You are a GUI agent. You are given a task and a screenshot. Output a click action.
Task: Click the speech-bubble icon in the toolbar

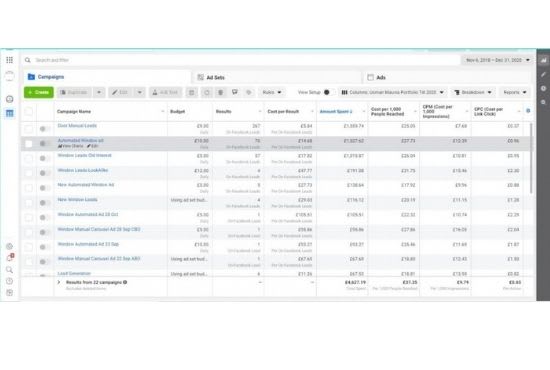point(235,92)
